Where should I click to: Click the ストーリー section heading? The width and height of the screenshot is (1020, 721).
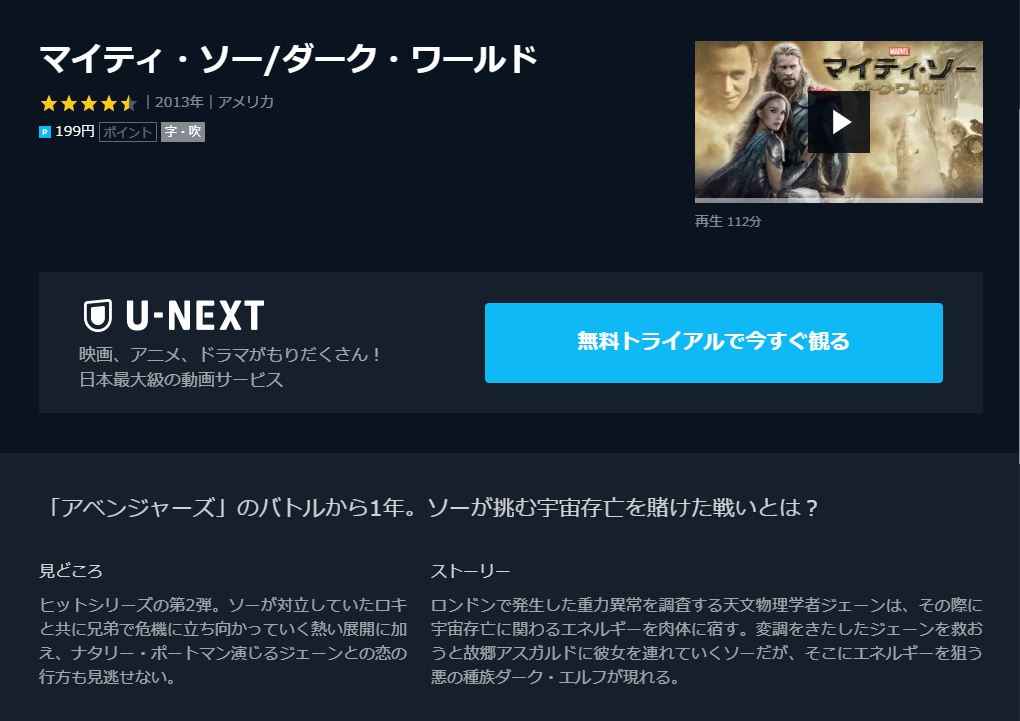(x=470, y=571)
